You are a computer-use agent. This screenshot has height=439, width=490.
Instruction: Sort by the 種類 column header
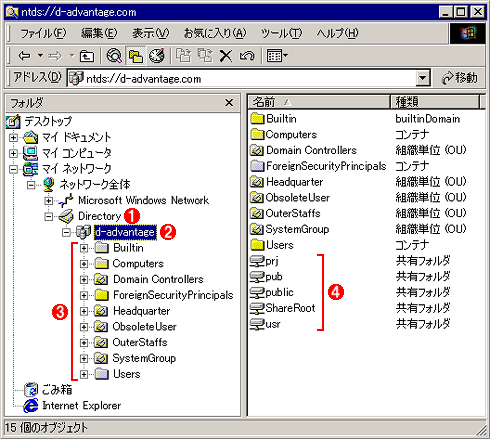coord(434,102)
